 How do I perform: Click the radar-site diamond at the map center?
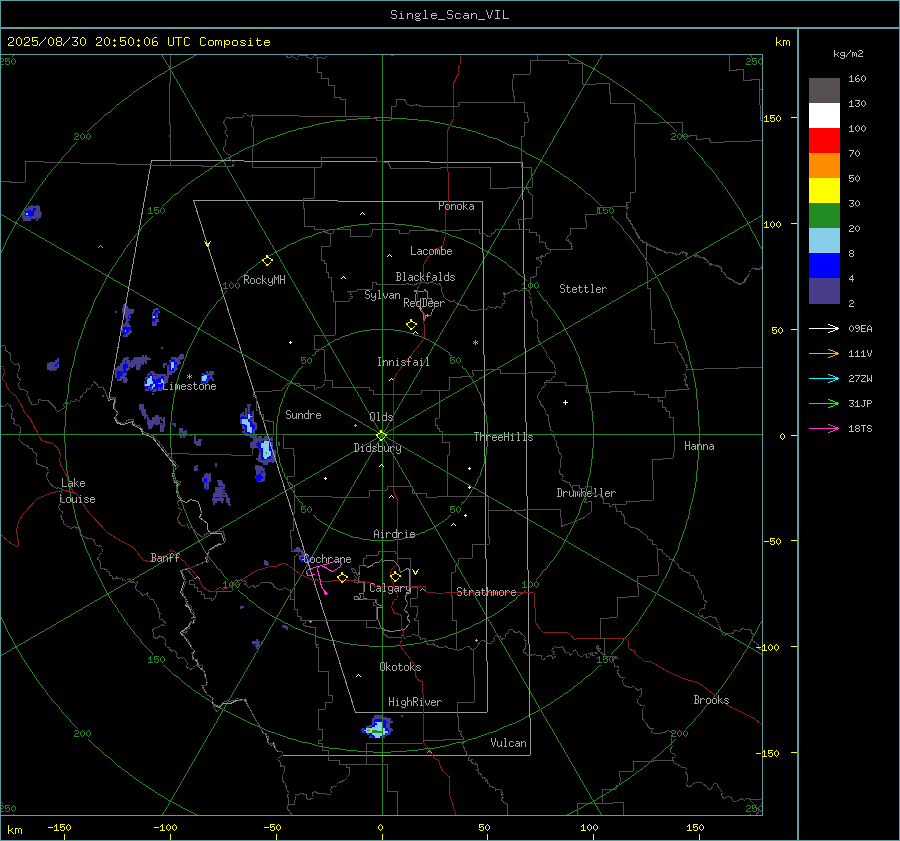(x=381, y=435)
